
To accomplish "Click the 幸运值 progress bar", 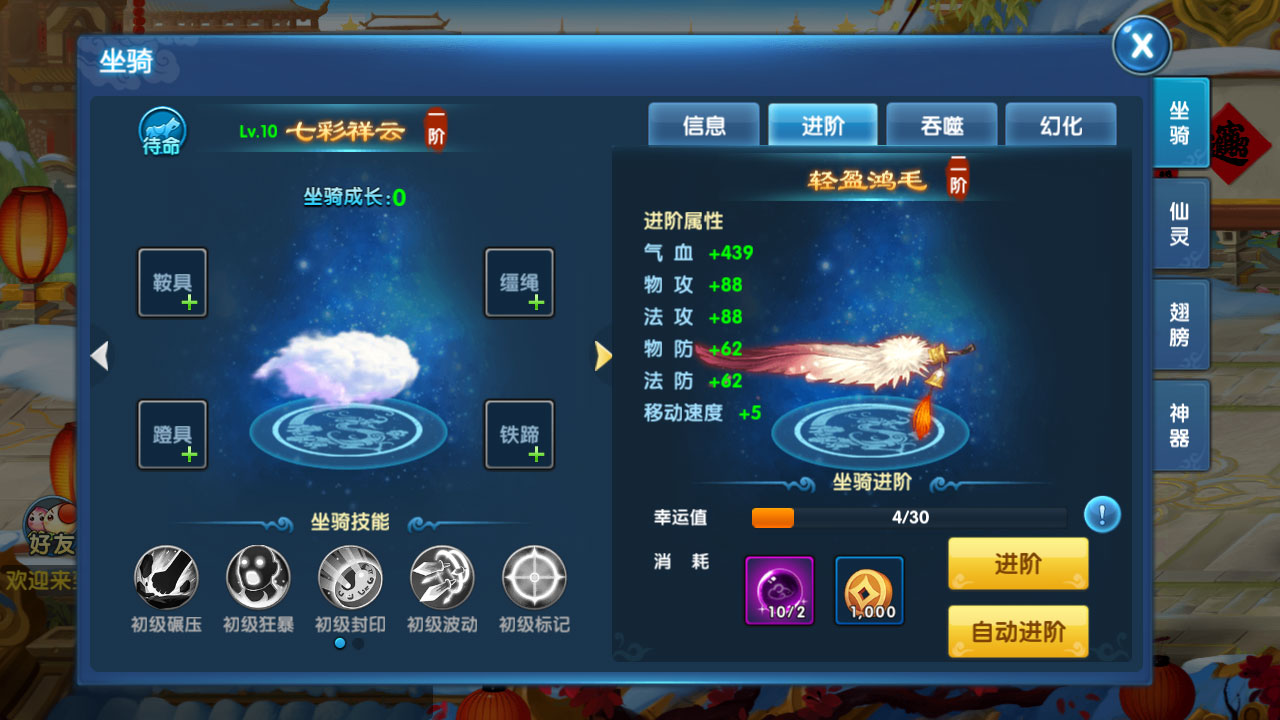I will point(909,517).
